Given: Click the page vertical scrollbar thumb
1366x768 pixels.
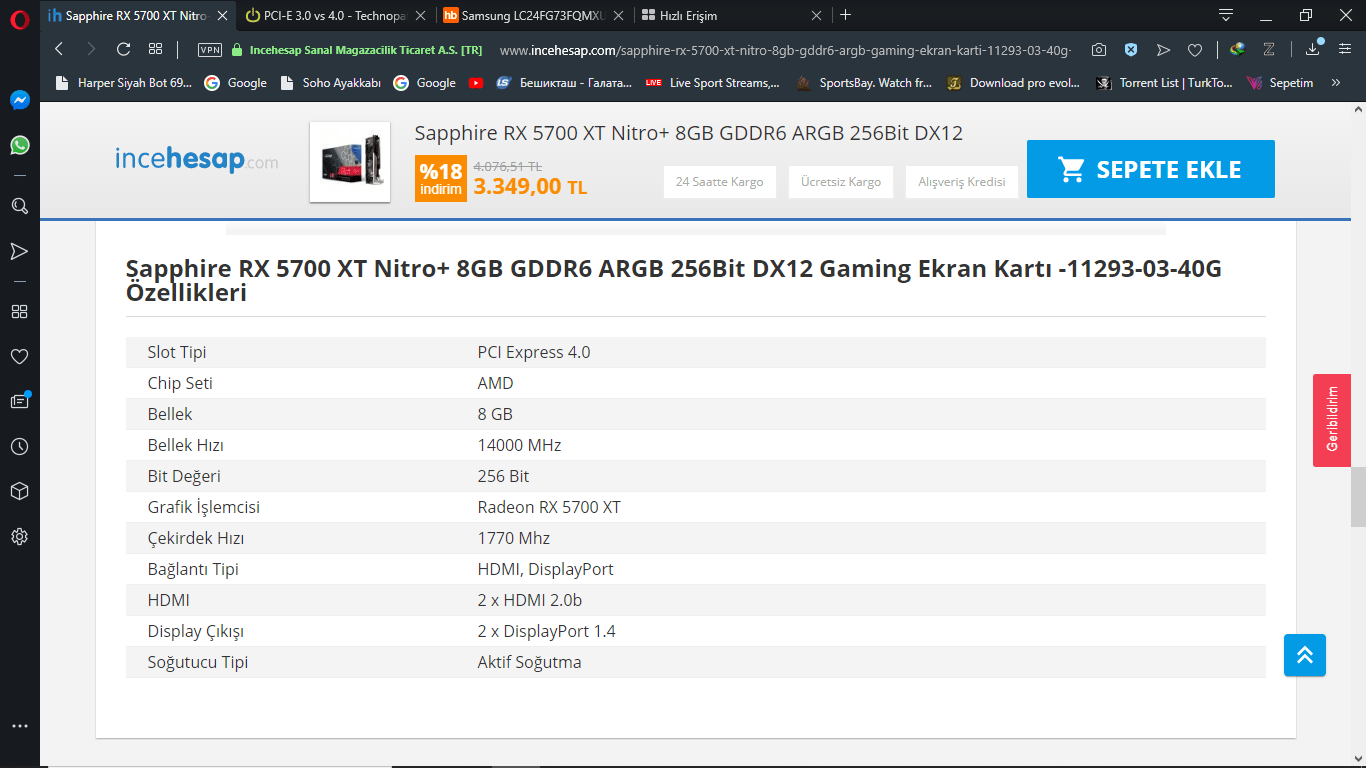Looking at the screenshot, I should click(1358, 497).
